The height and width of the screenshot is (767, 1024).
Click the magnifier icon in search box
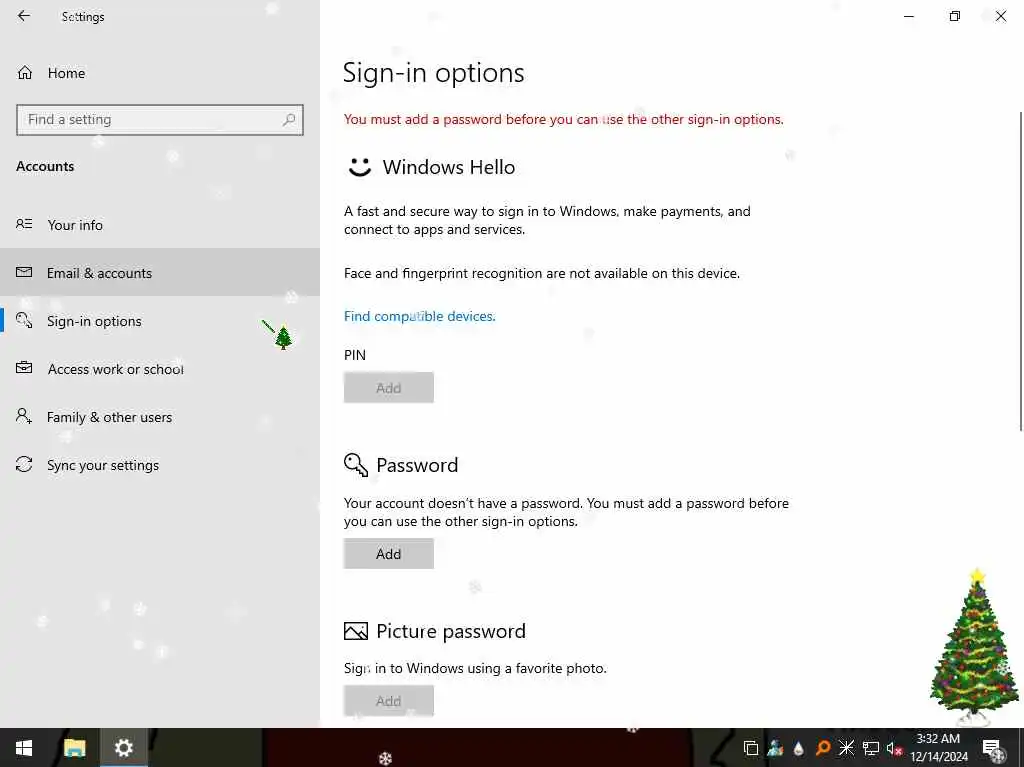[289, 120]
